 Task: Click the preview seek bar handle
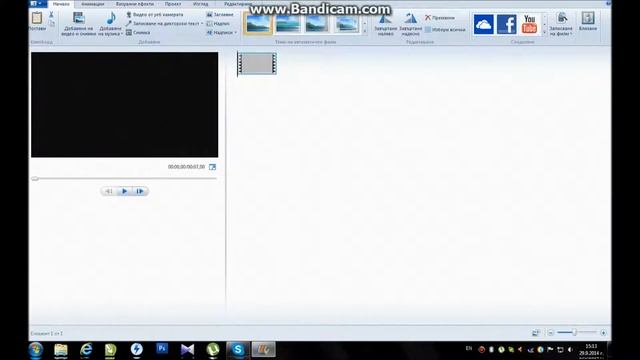coord(35,178)
